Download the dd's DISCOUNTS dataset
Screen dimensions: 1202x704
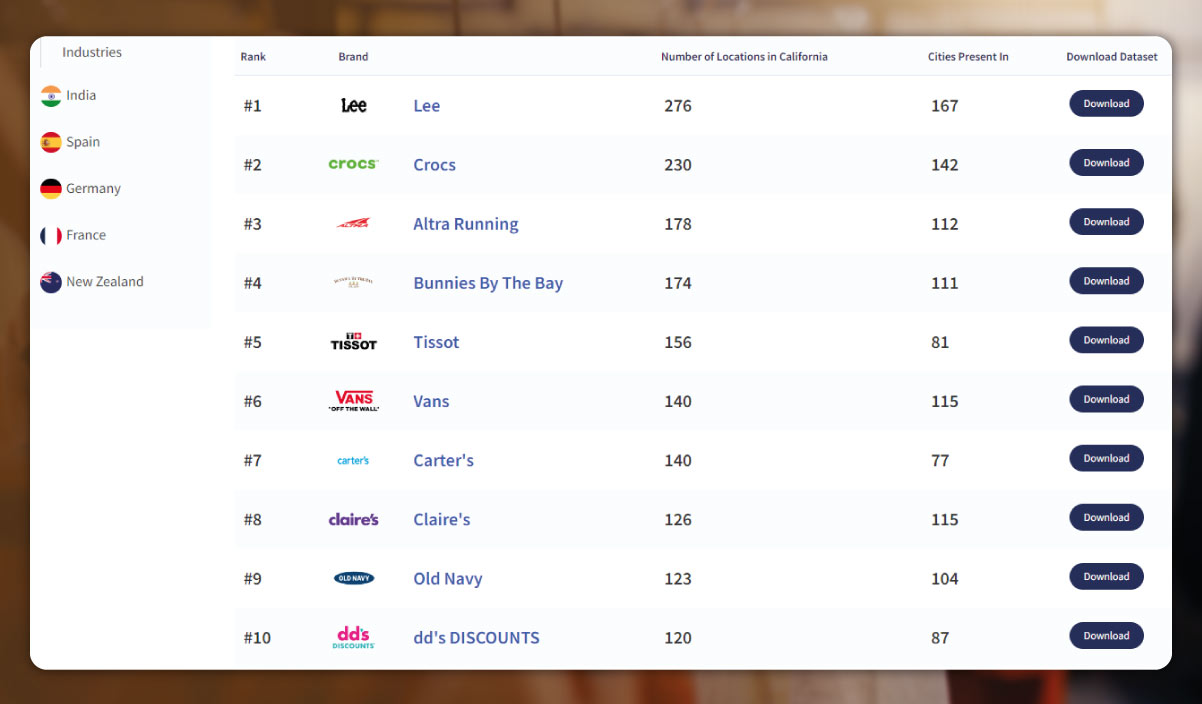coord(1106,635)
